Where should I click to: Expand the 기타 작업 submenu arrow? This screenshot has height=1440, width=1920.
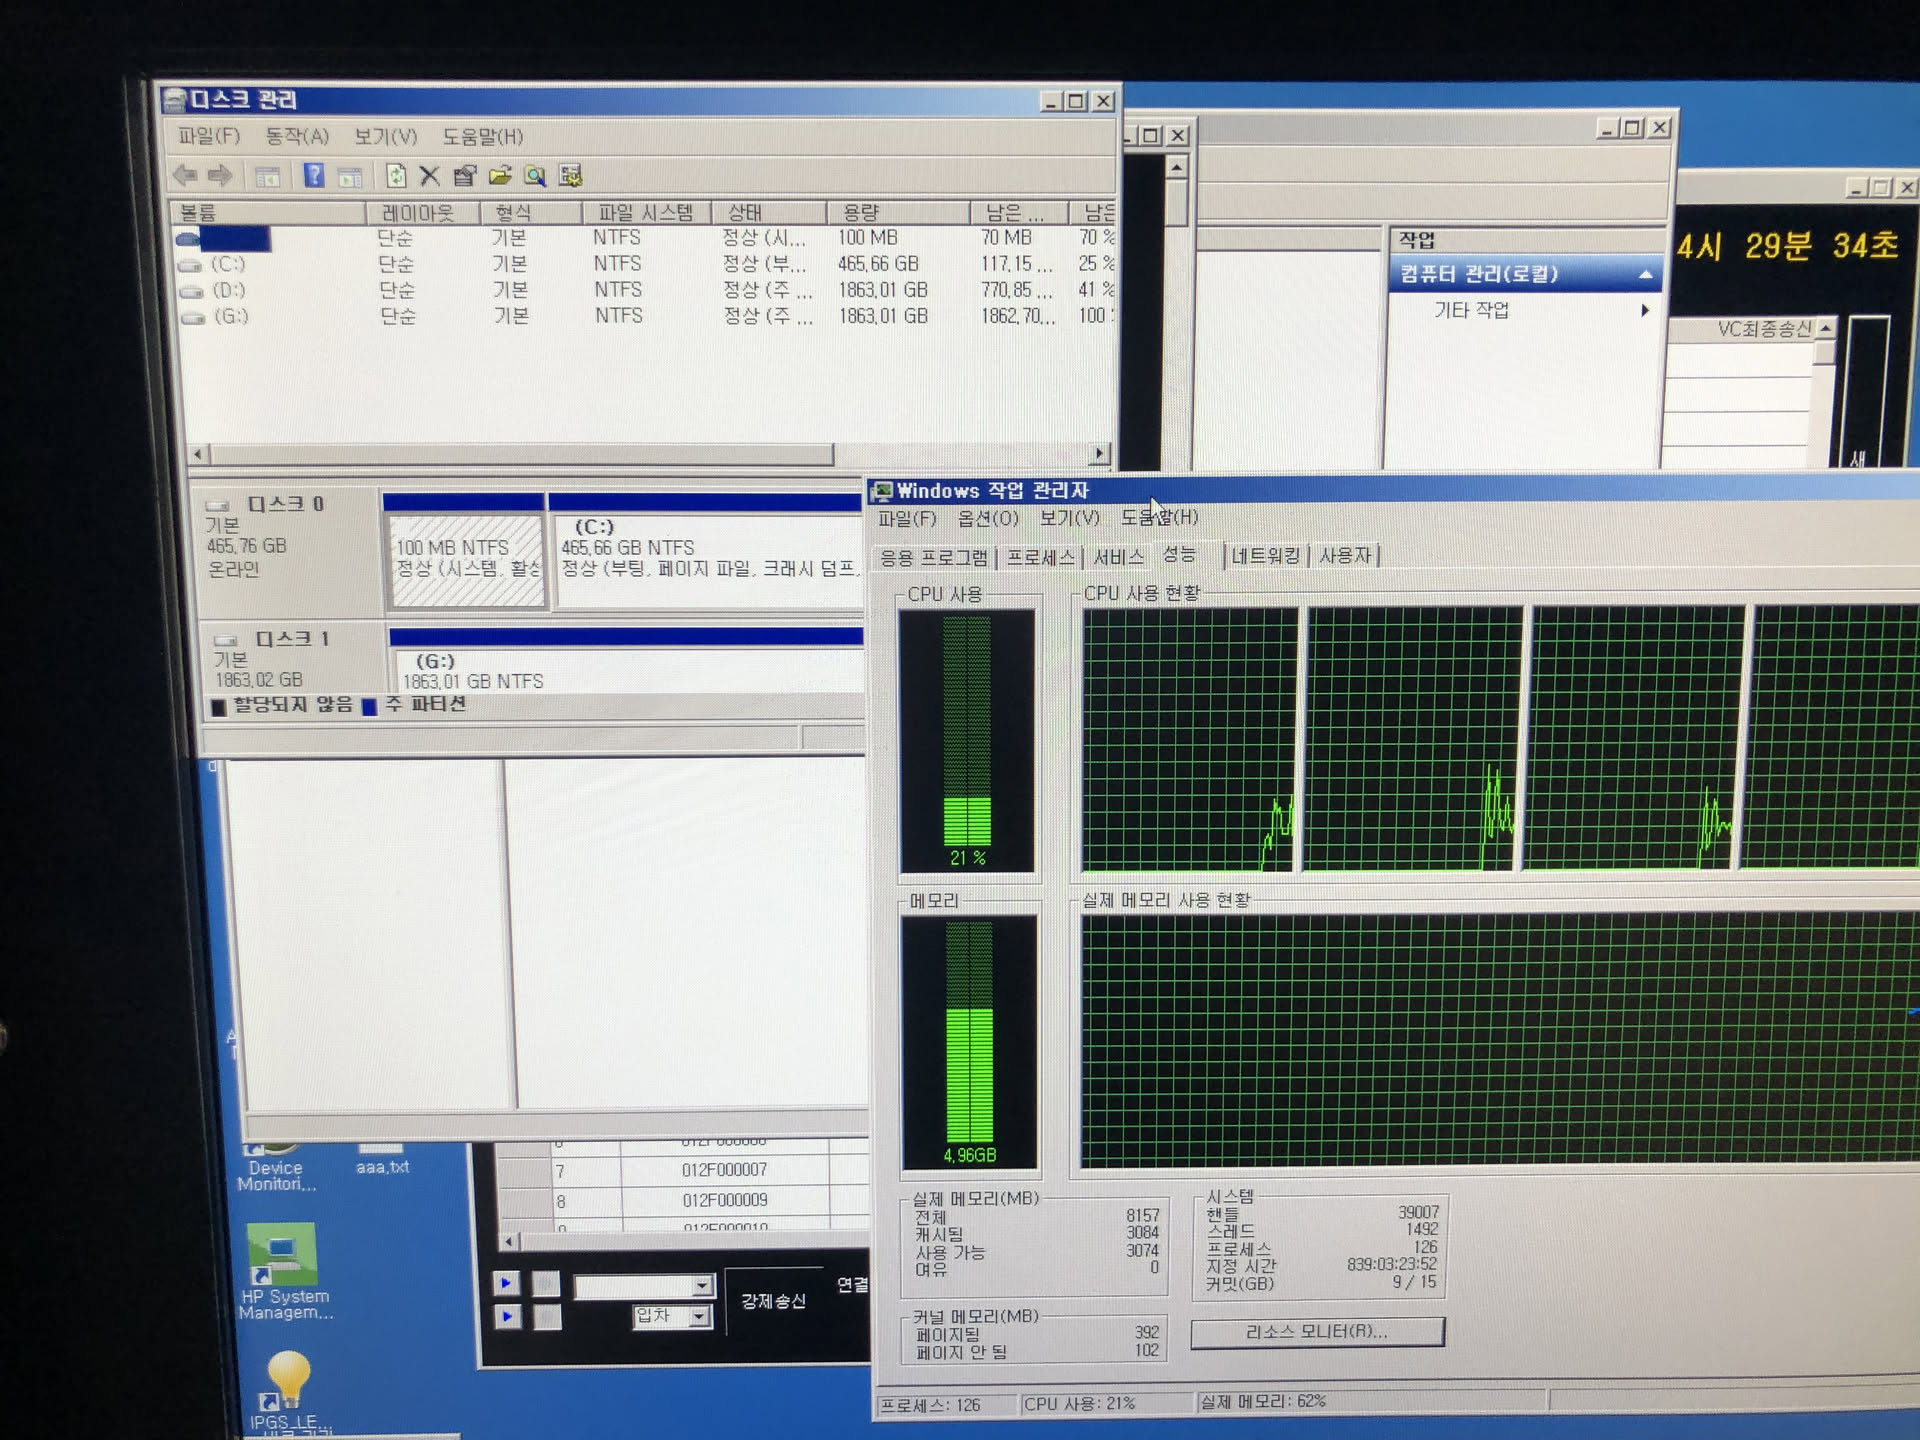click(x=1645, y=311)
